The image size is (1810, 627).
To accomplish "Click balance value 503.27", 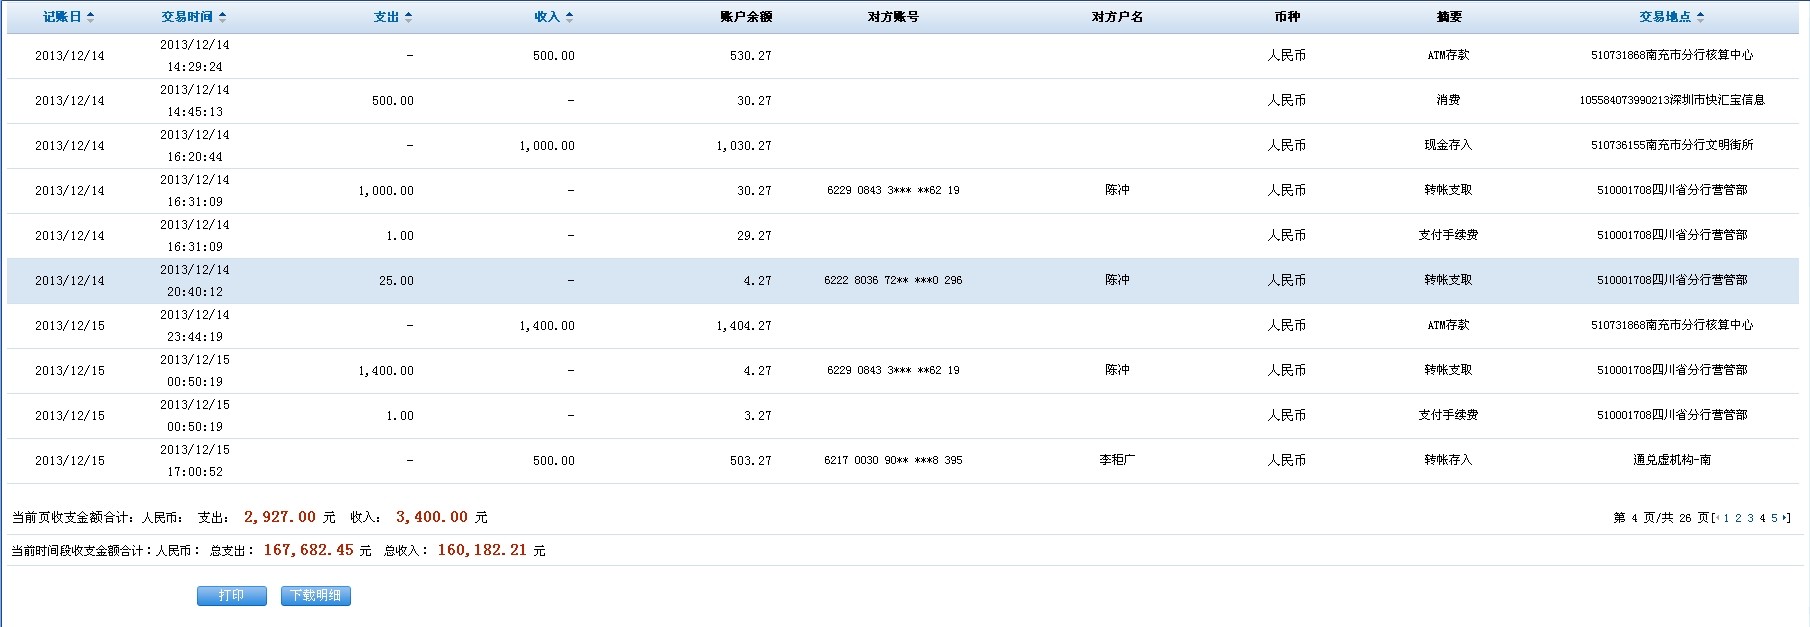I will [x=750, y=461].
